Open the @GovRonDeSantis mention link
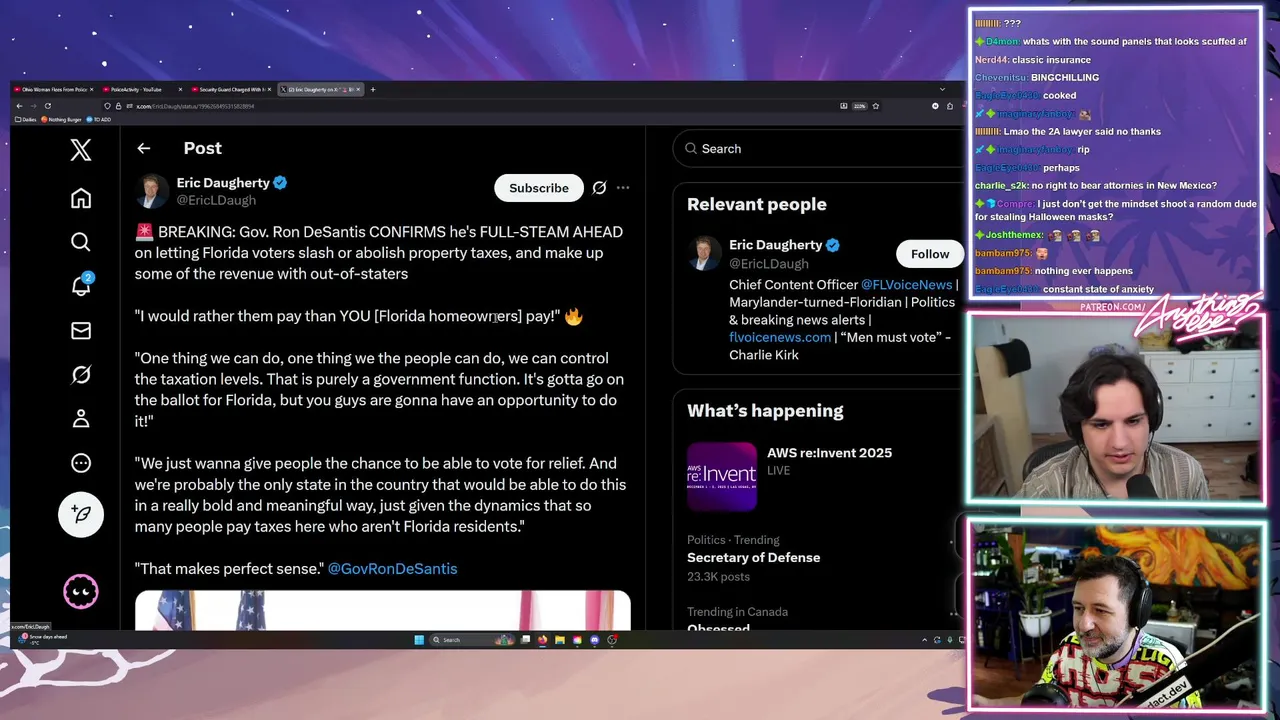This screenshot has width=1280, height=720. click(x=392, y=568)
